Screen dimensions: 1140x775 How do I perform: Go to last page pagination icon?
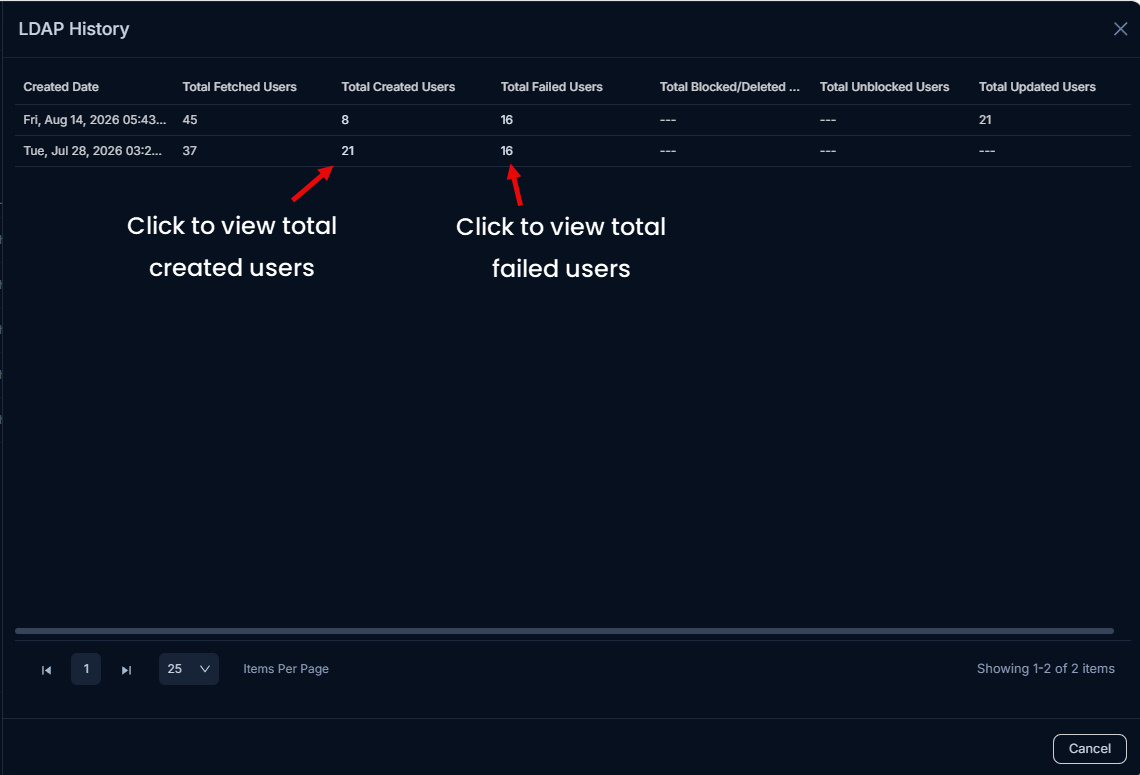click(127, 670)
